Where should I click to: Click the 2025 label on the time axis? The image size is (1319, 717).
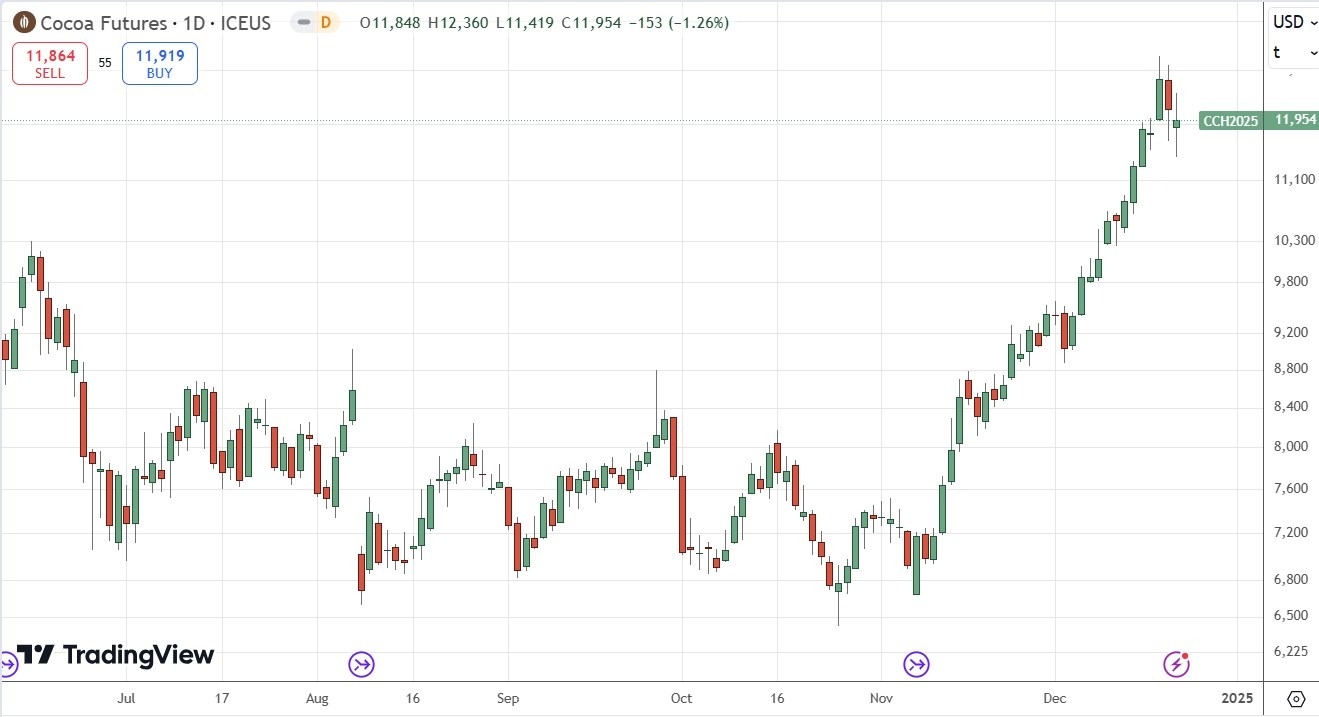[x=1237, y=698]
